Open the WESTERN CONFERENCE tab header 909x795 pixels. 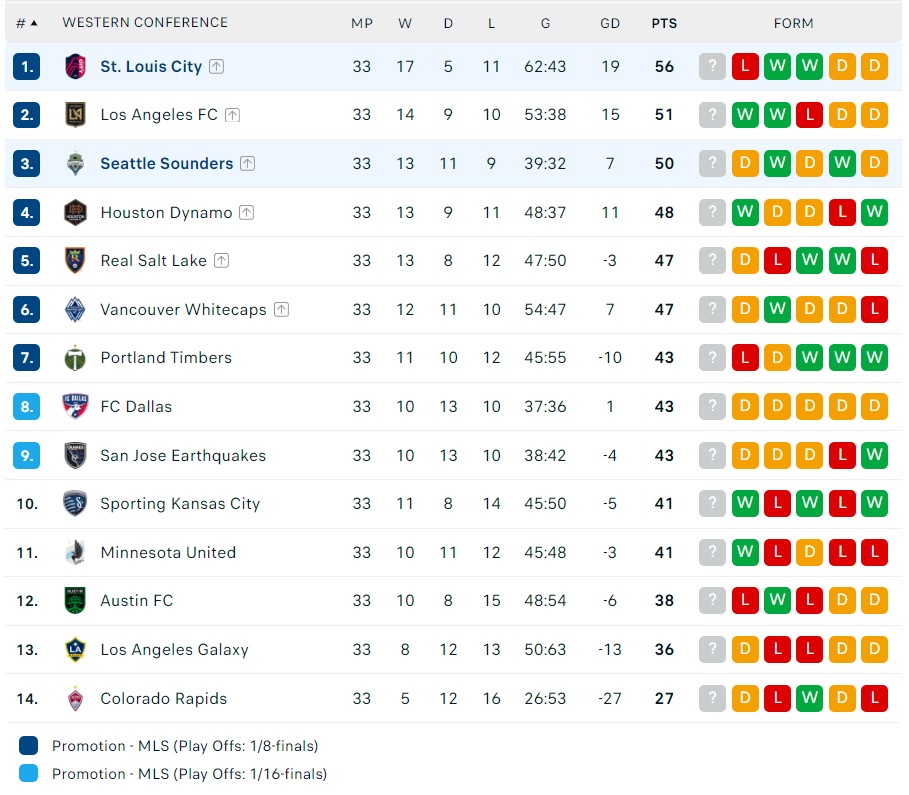pos(145,22)
